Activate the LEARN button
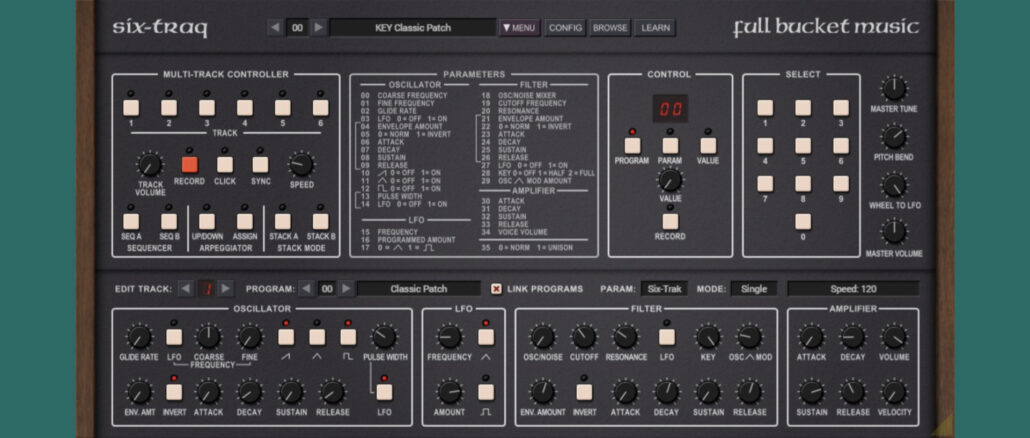 (x=655, y=28)
